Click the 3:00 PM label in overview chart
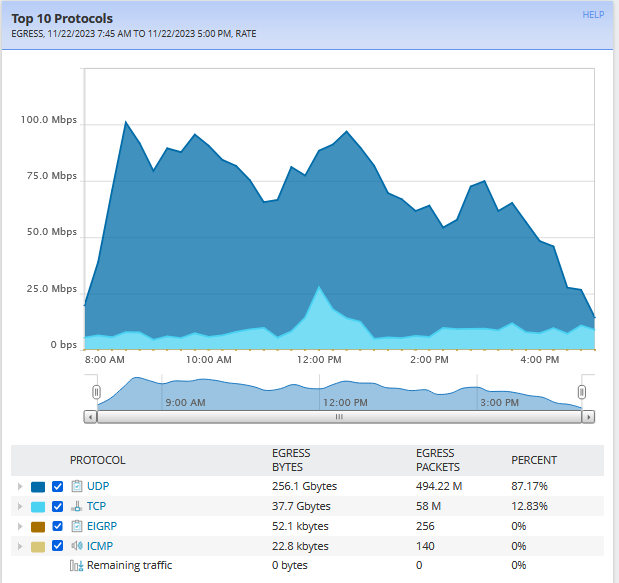Screen dimensions: 619x583 click(x=499, y=403)
